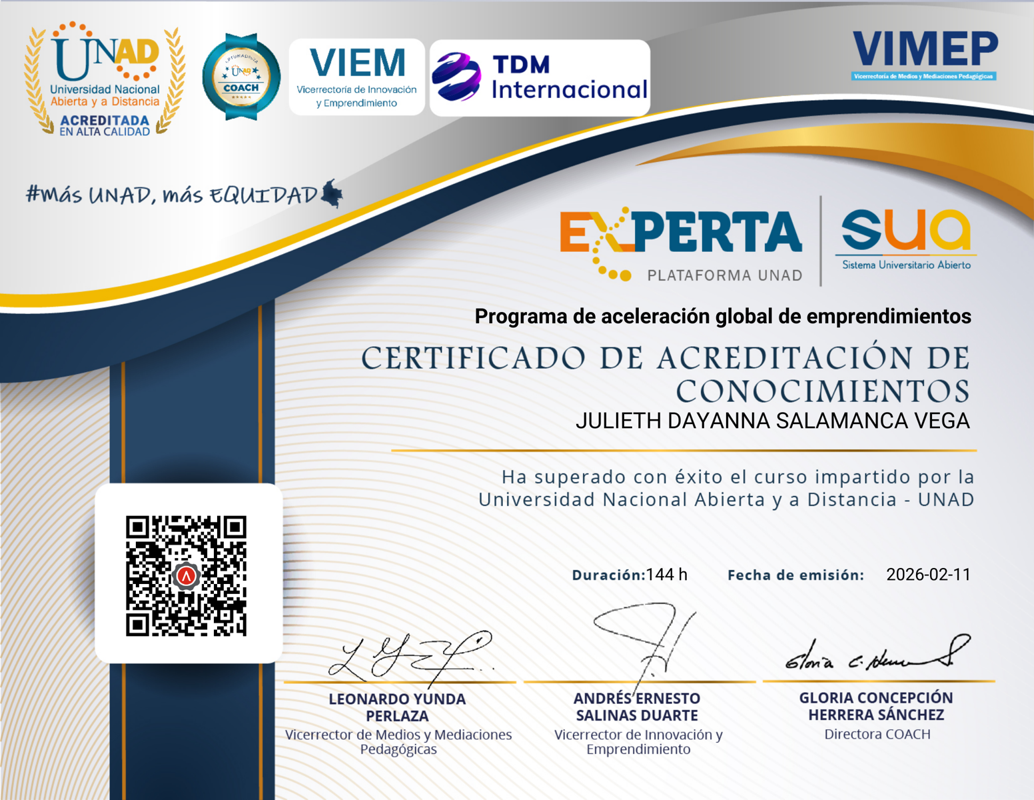Screen dimensions: 1034x800
Task: Click the Programa de aceleración global heading
Action: 723,317
